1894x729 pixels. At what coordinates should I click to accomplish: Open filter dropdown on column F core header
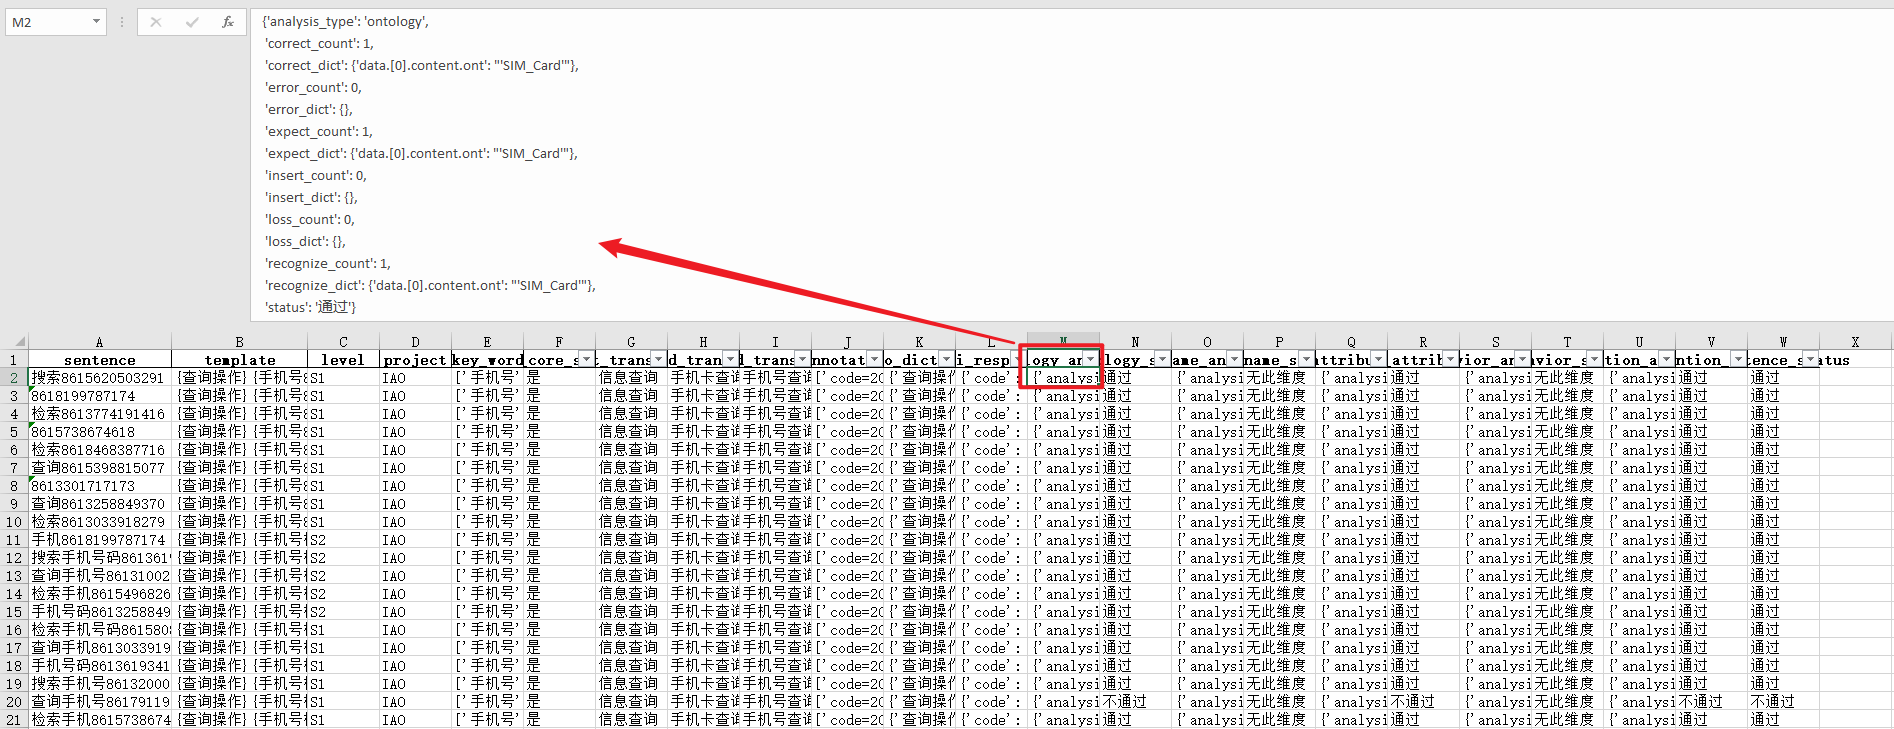pyautogui.click(x=586, y=359)
